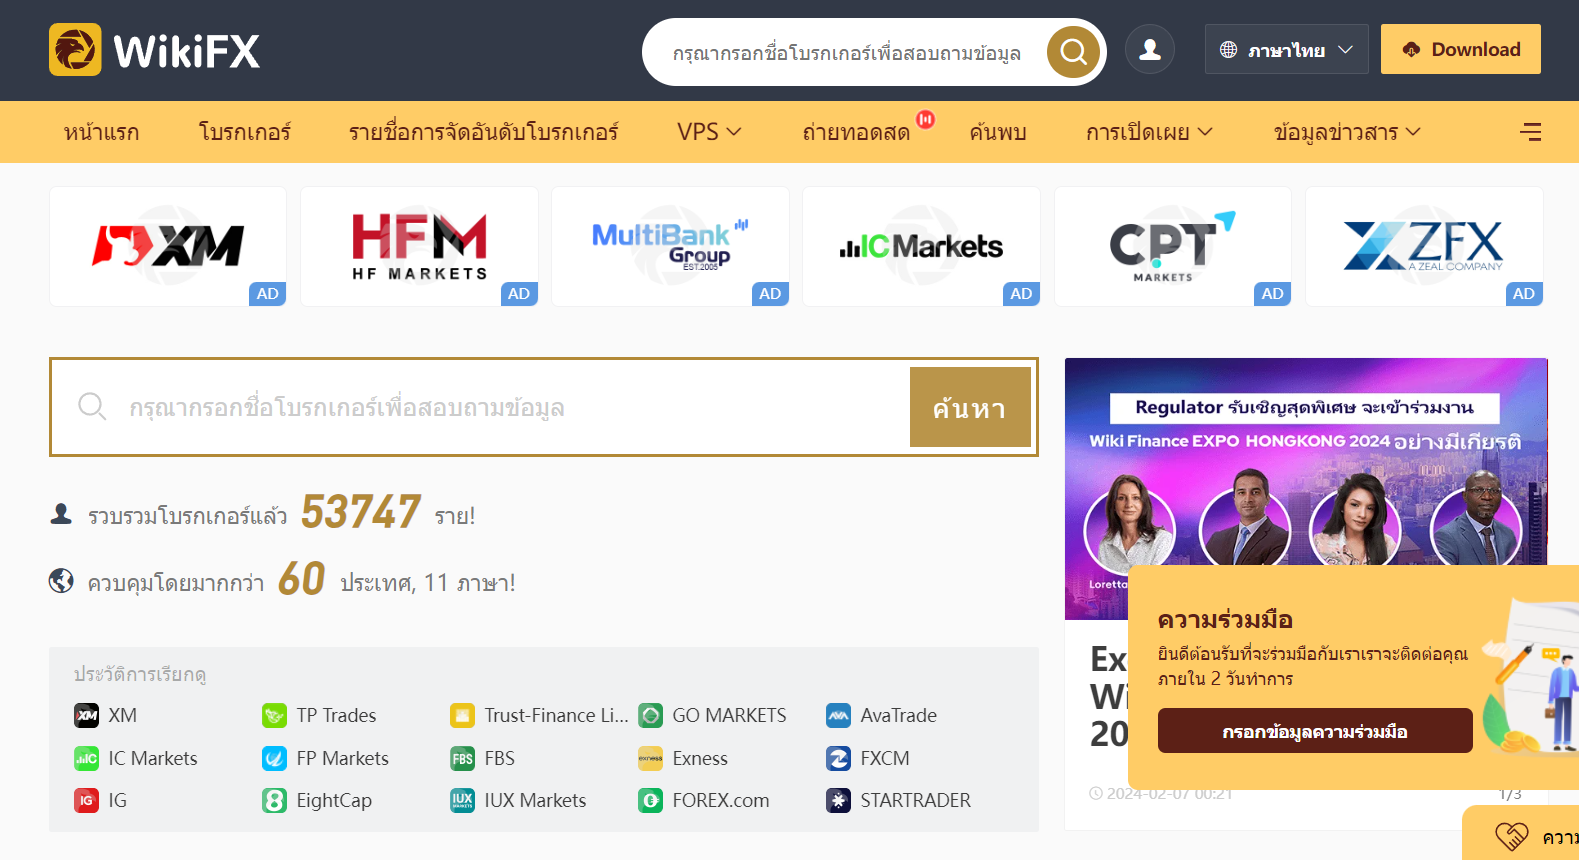Open the XM advertisement card
This screenshot has width=1579, height=860.
168,246
